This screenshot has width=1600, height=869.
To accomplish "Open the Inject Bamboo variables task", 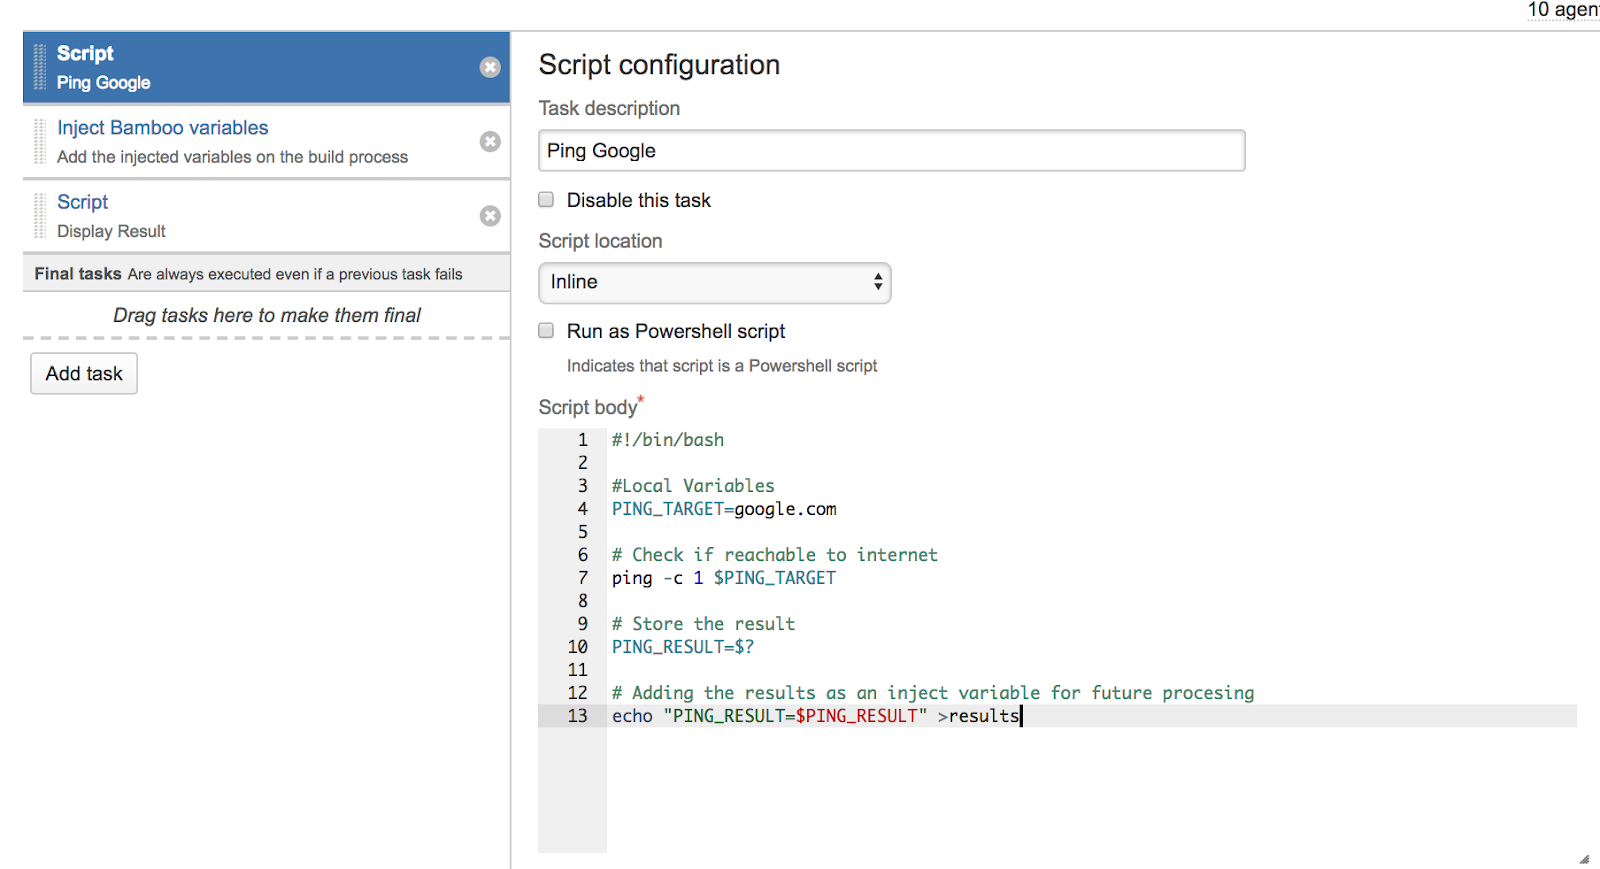I will click(x=163, y=128).
